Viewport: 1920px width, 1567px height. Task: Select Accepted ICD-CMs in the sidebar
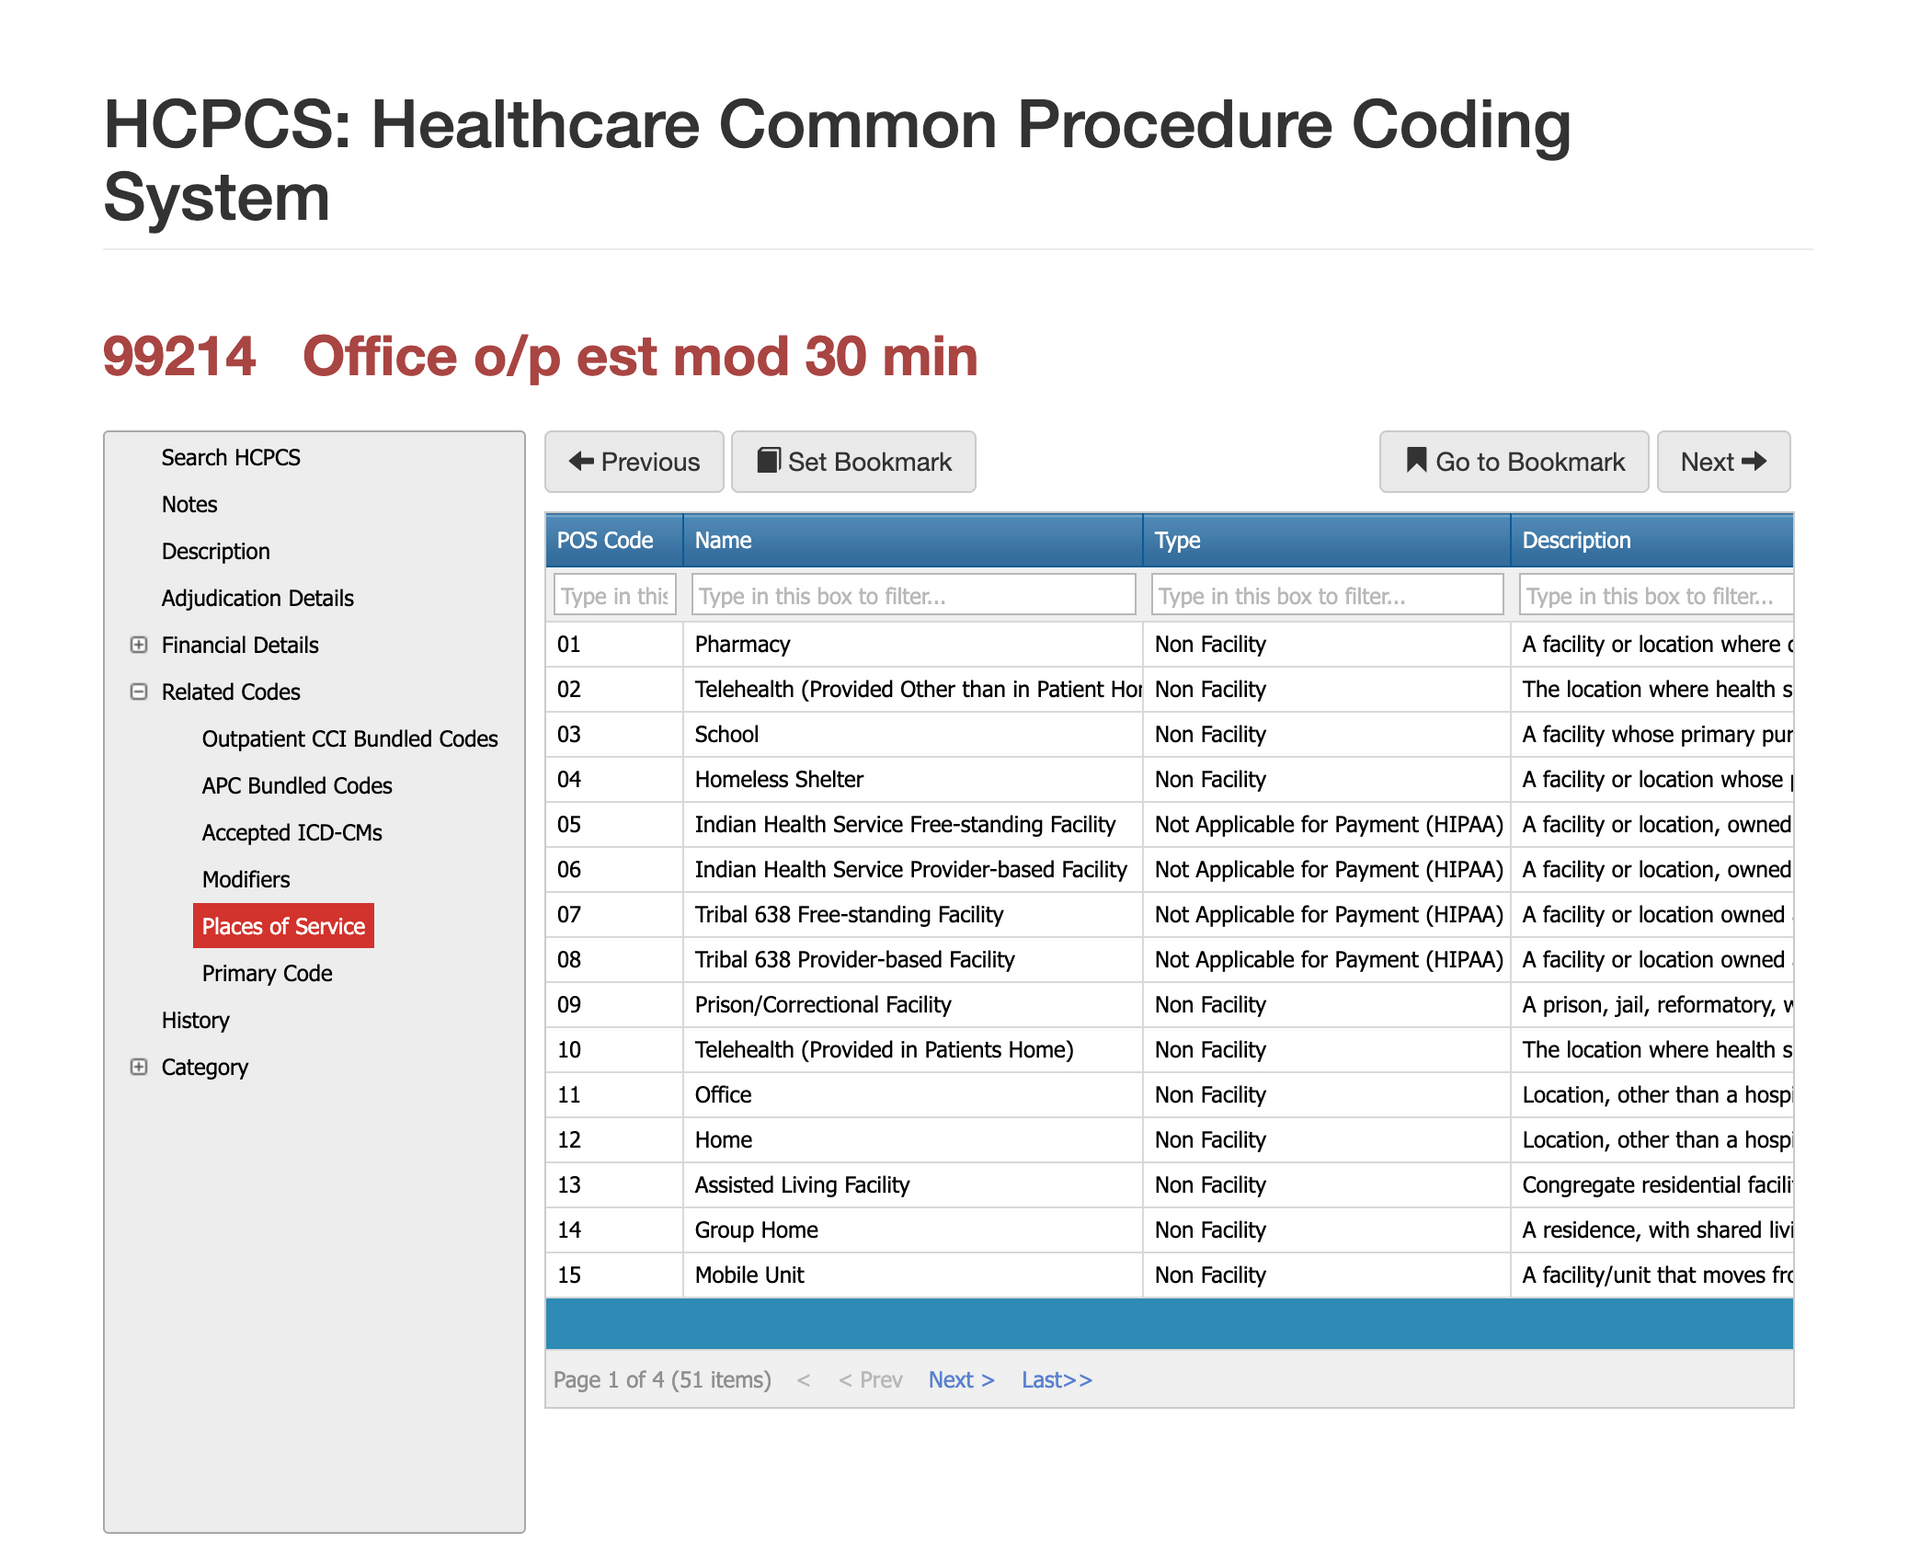pos(291,832)
